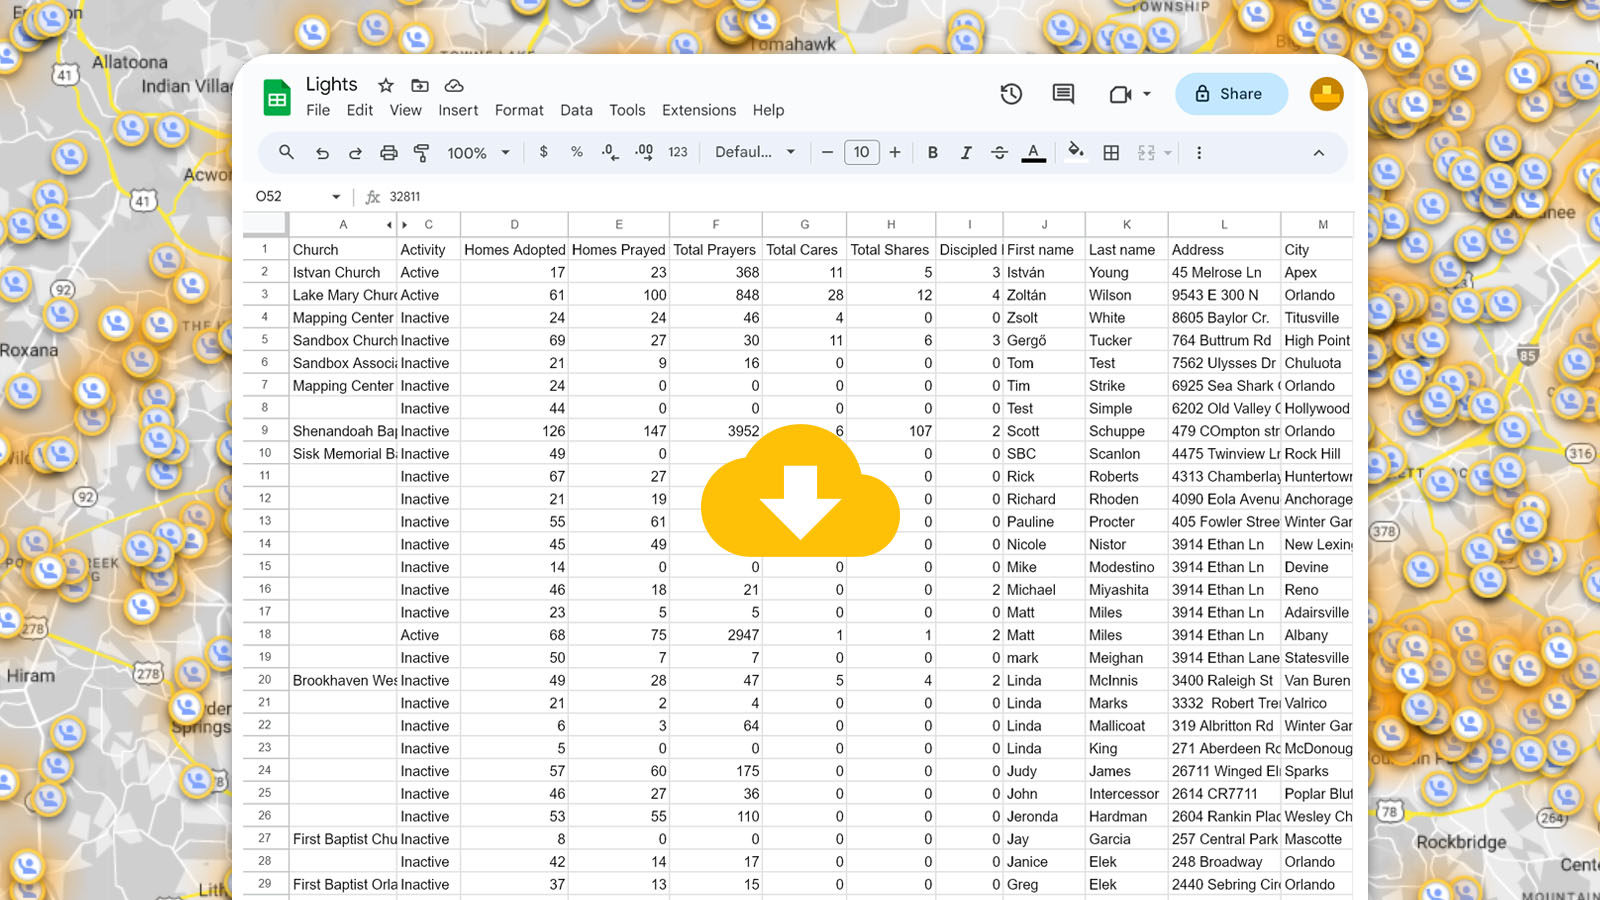Click the font size field
The image size is (1600, 900).
[x=862, y=152]
